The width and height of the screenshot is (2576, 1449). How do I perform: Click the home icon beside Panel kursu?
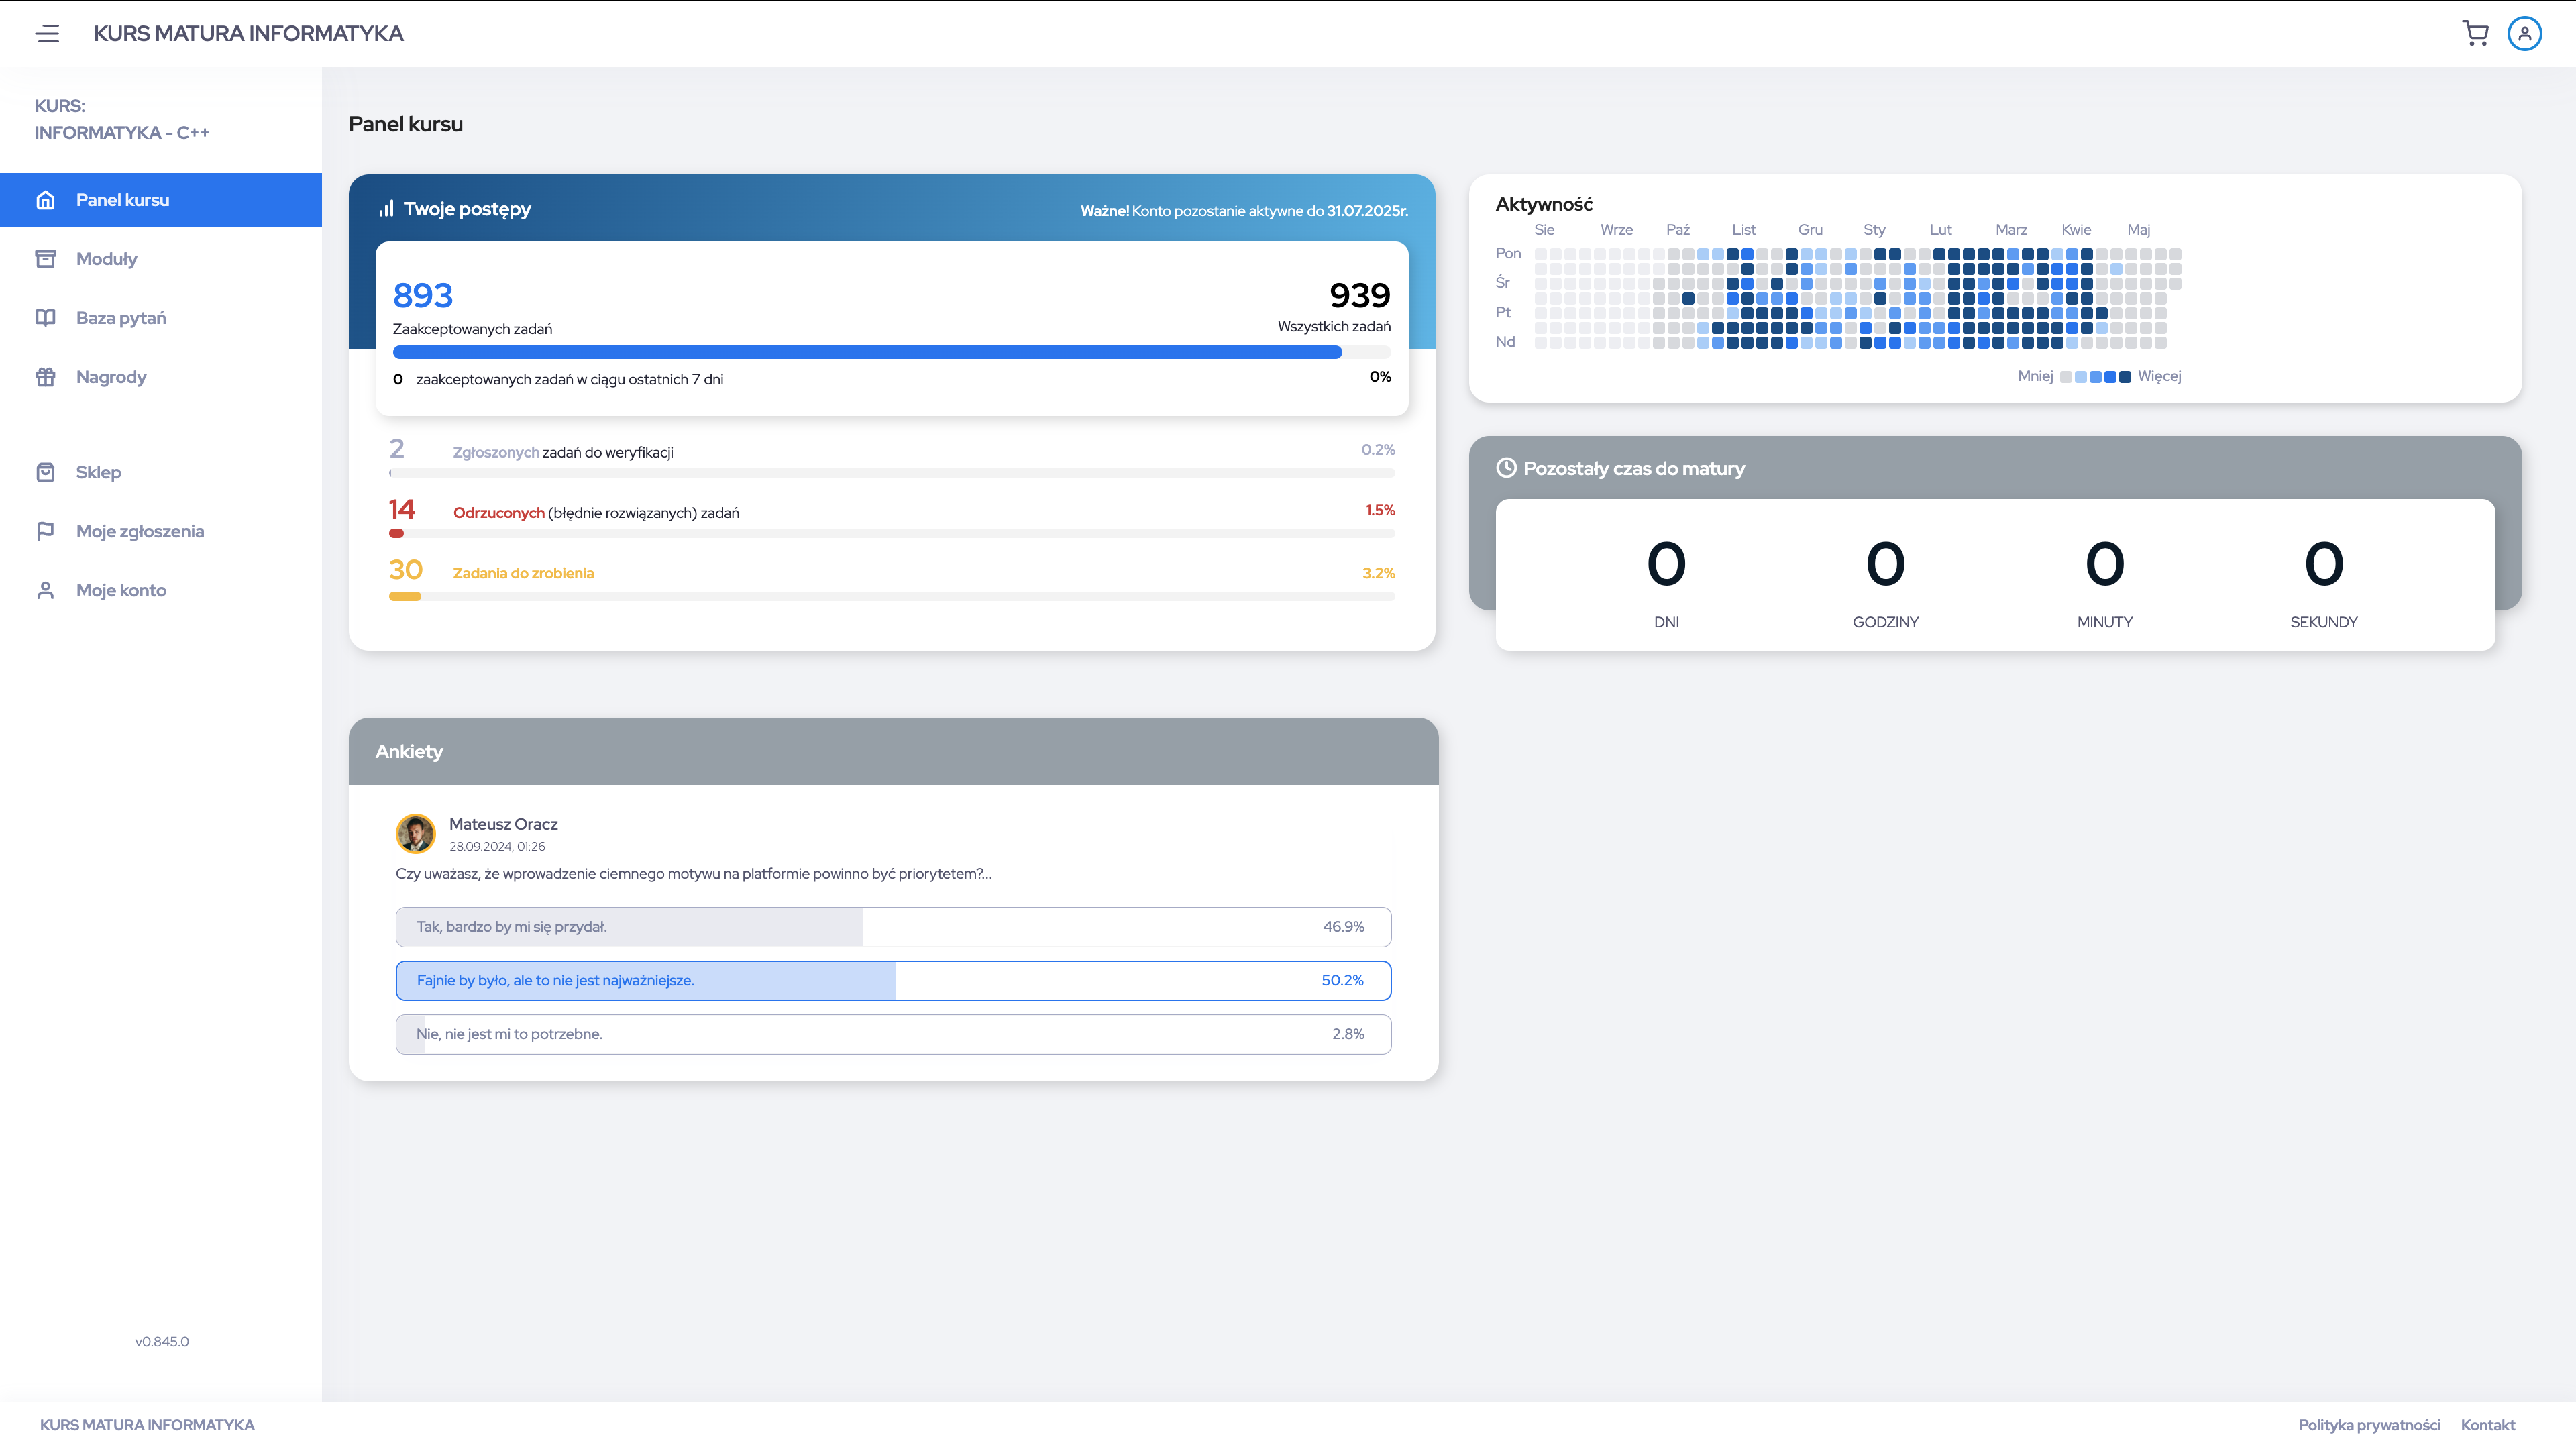pyautogui.click(x=45, y=200)
